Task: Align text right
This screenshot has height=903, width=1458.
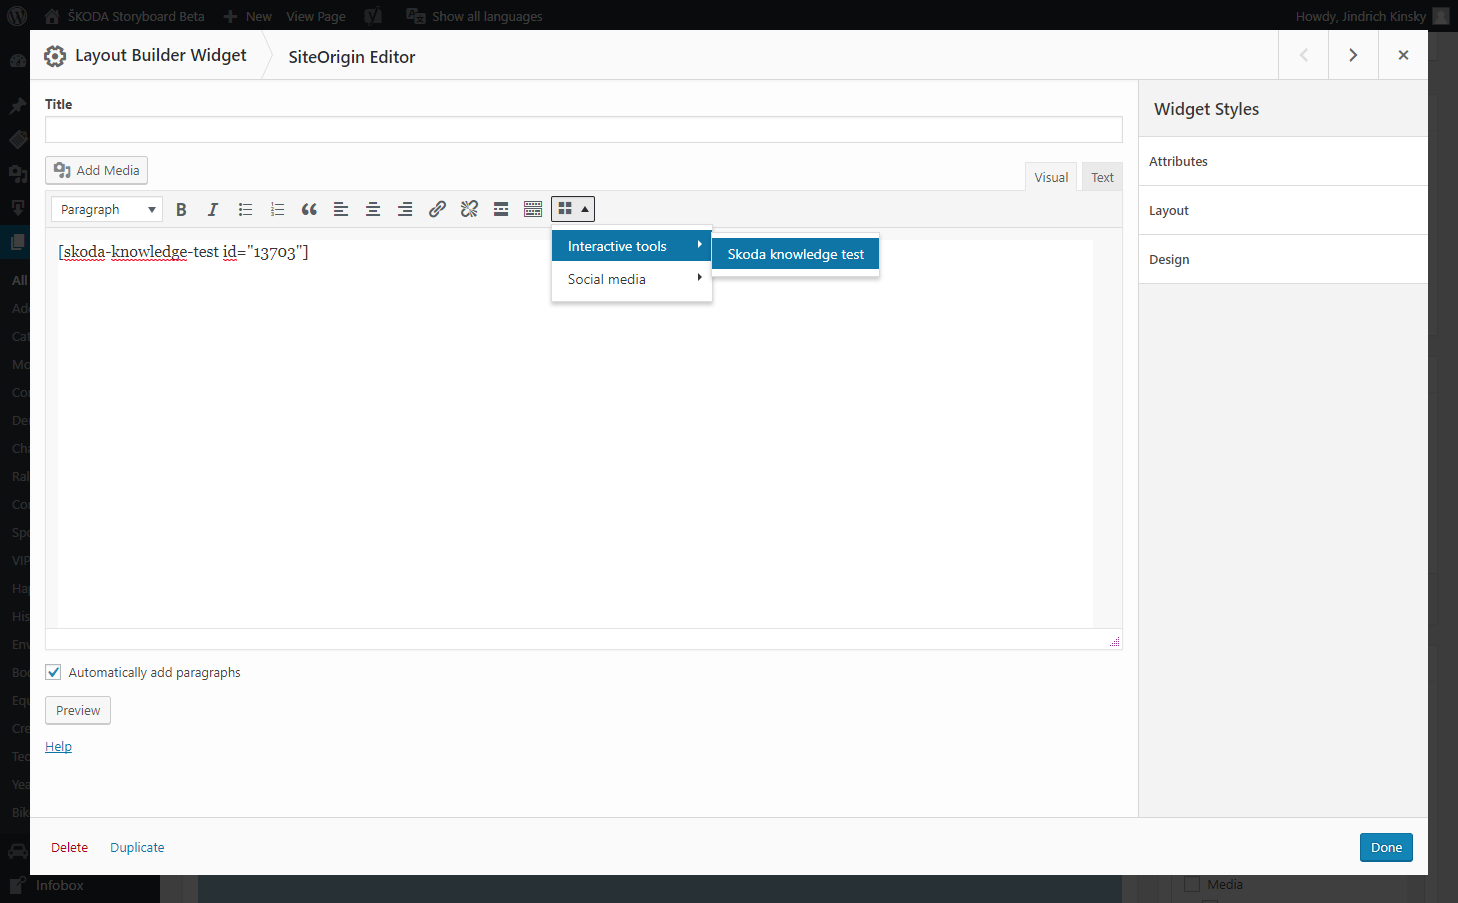Action: [x=405, y=209]
